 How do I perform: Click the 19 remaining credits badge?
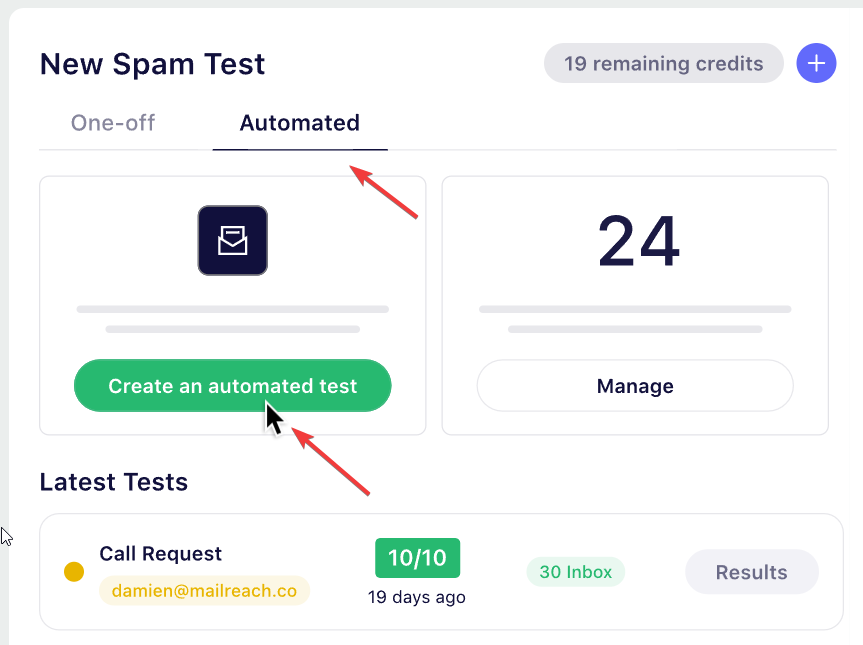(663, 64)
